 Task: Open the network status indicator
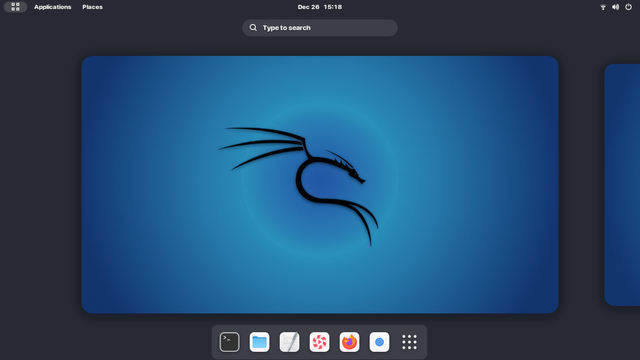point(603,7)
